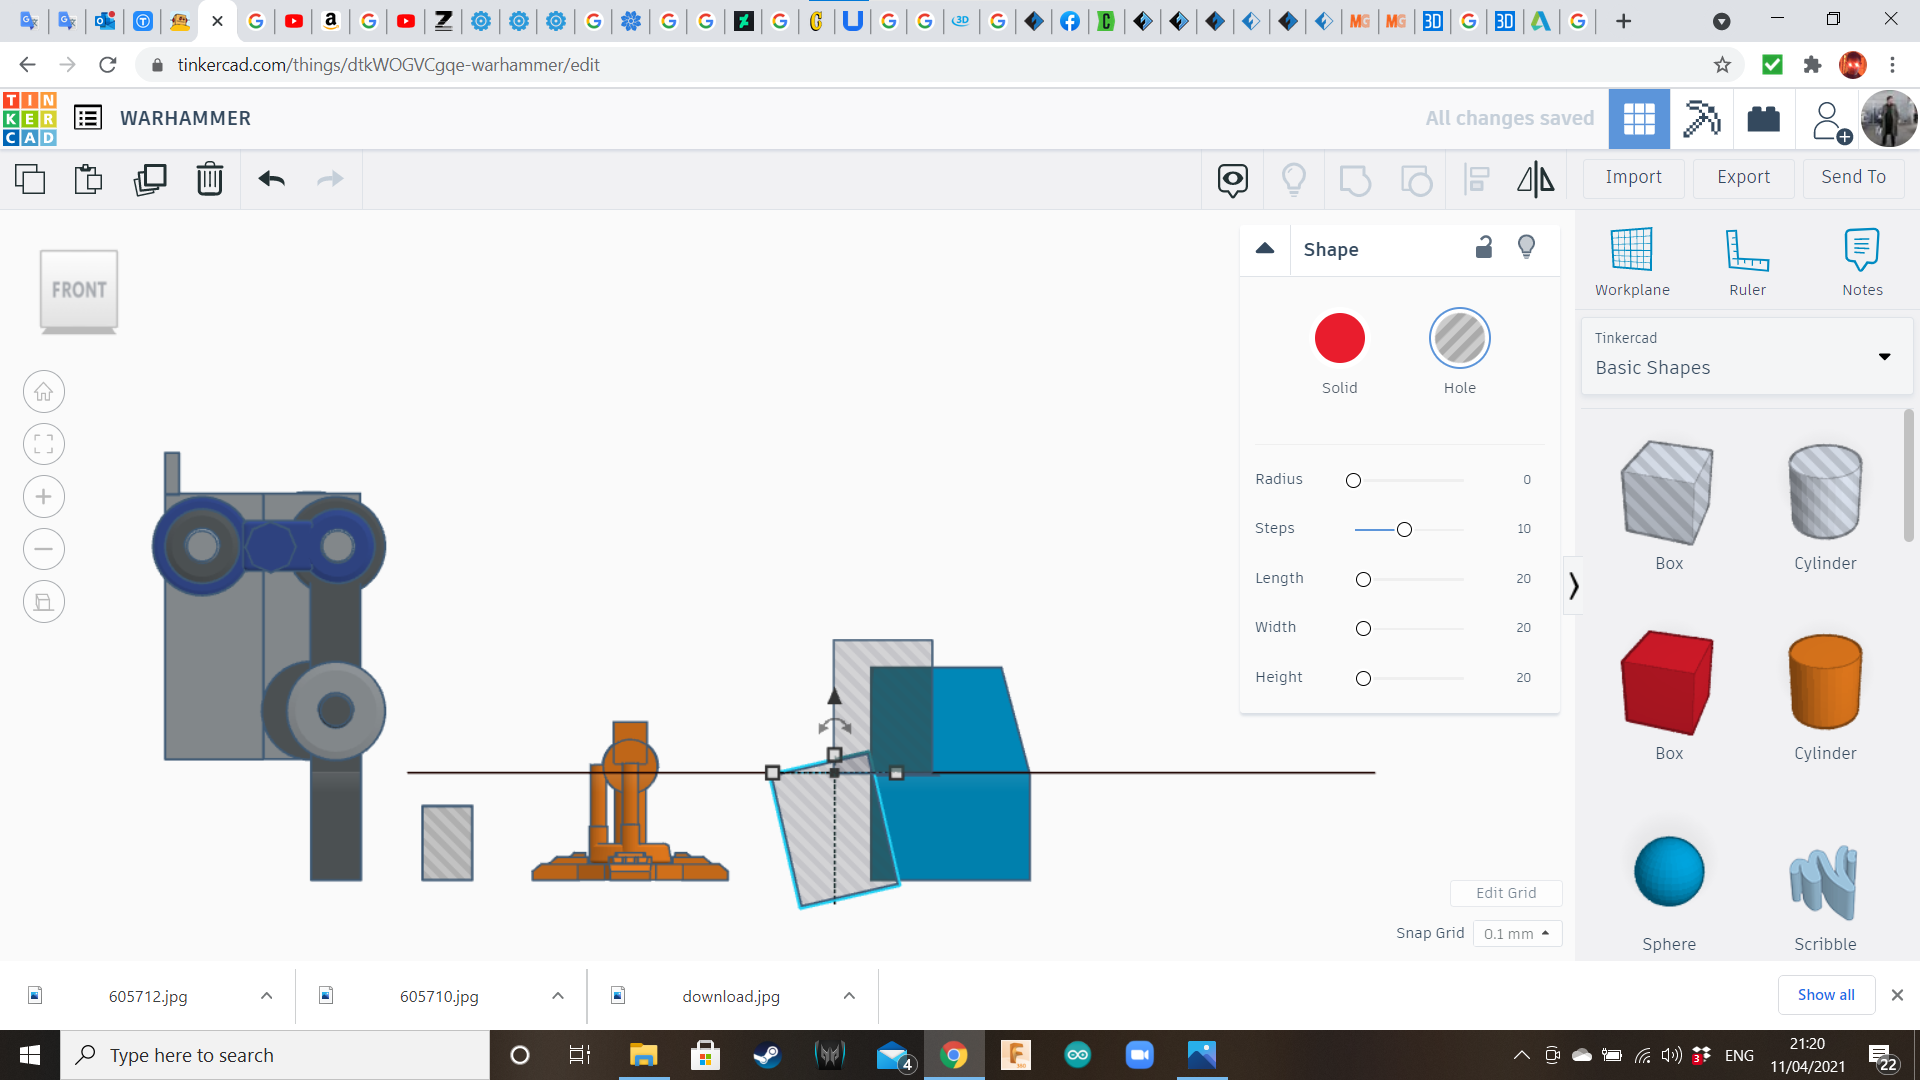Click the Steps slider handle
The height and width of the screenshot is (1080, 1920).
pos(1404,529)
